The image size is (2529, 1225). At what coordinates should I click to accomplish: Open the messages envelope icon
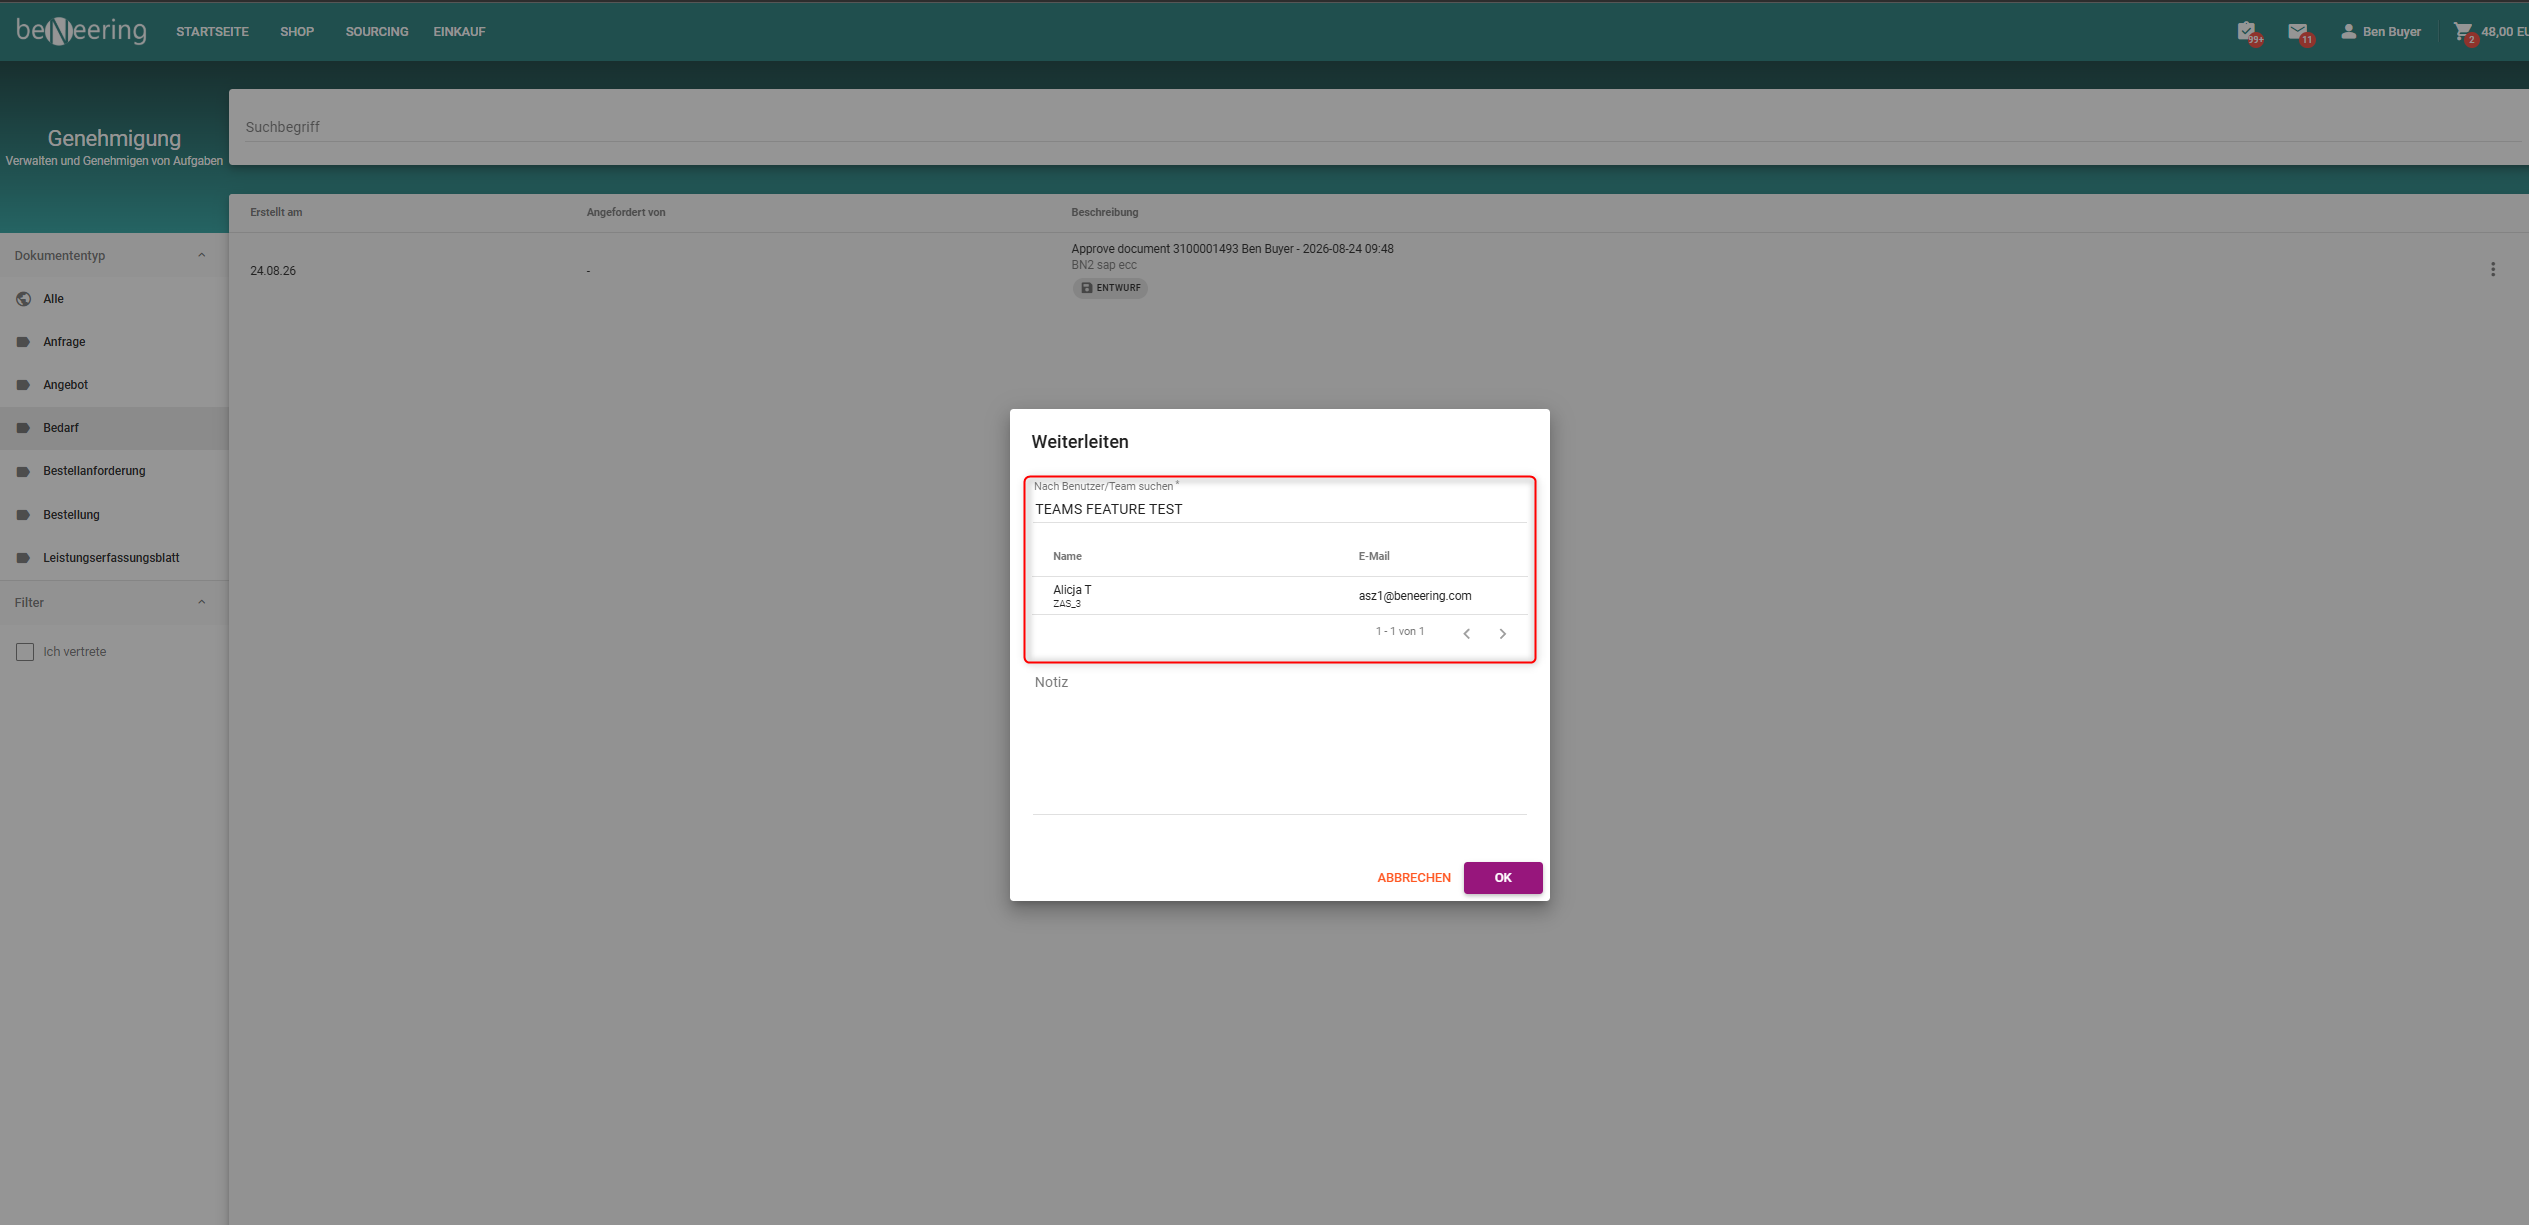[x=2298, y=32]
